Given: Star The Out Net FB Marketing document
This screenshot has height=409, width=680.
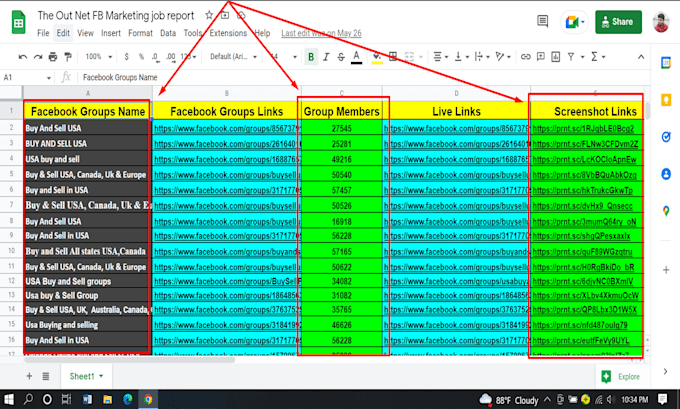Looking at the screenshot, I should coord(209,15).
